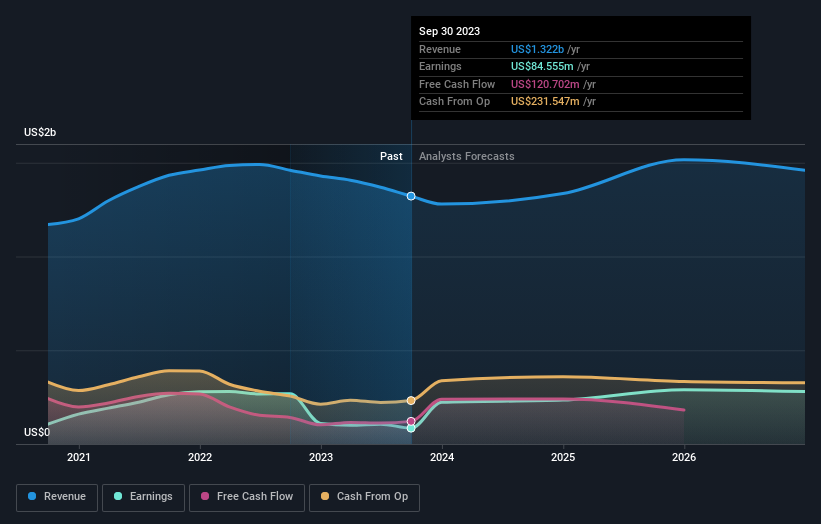The height and width of the screenshot is (524, 821).
Task: Click the 2026 x-axis label
Action: (684, 457)
